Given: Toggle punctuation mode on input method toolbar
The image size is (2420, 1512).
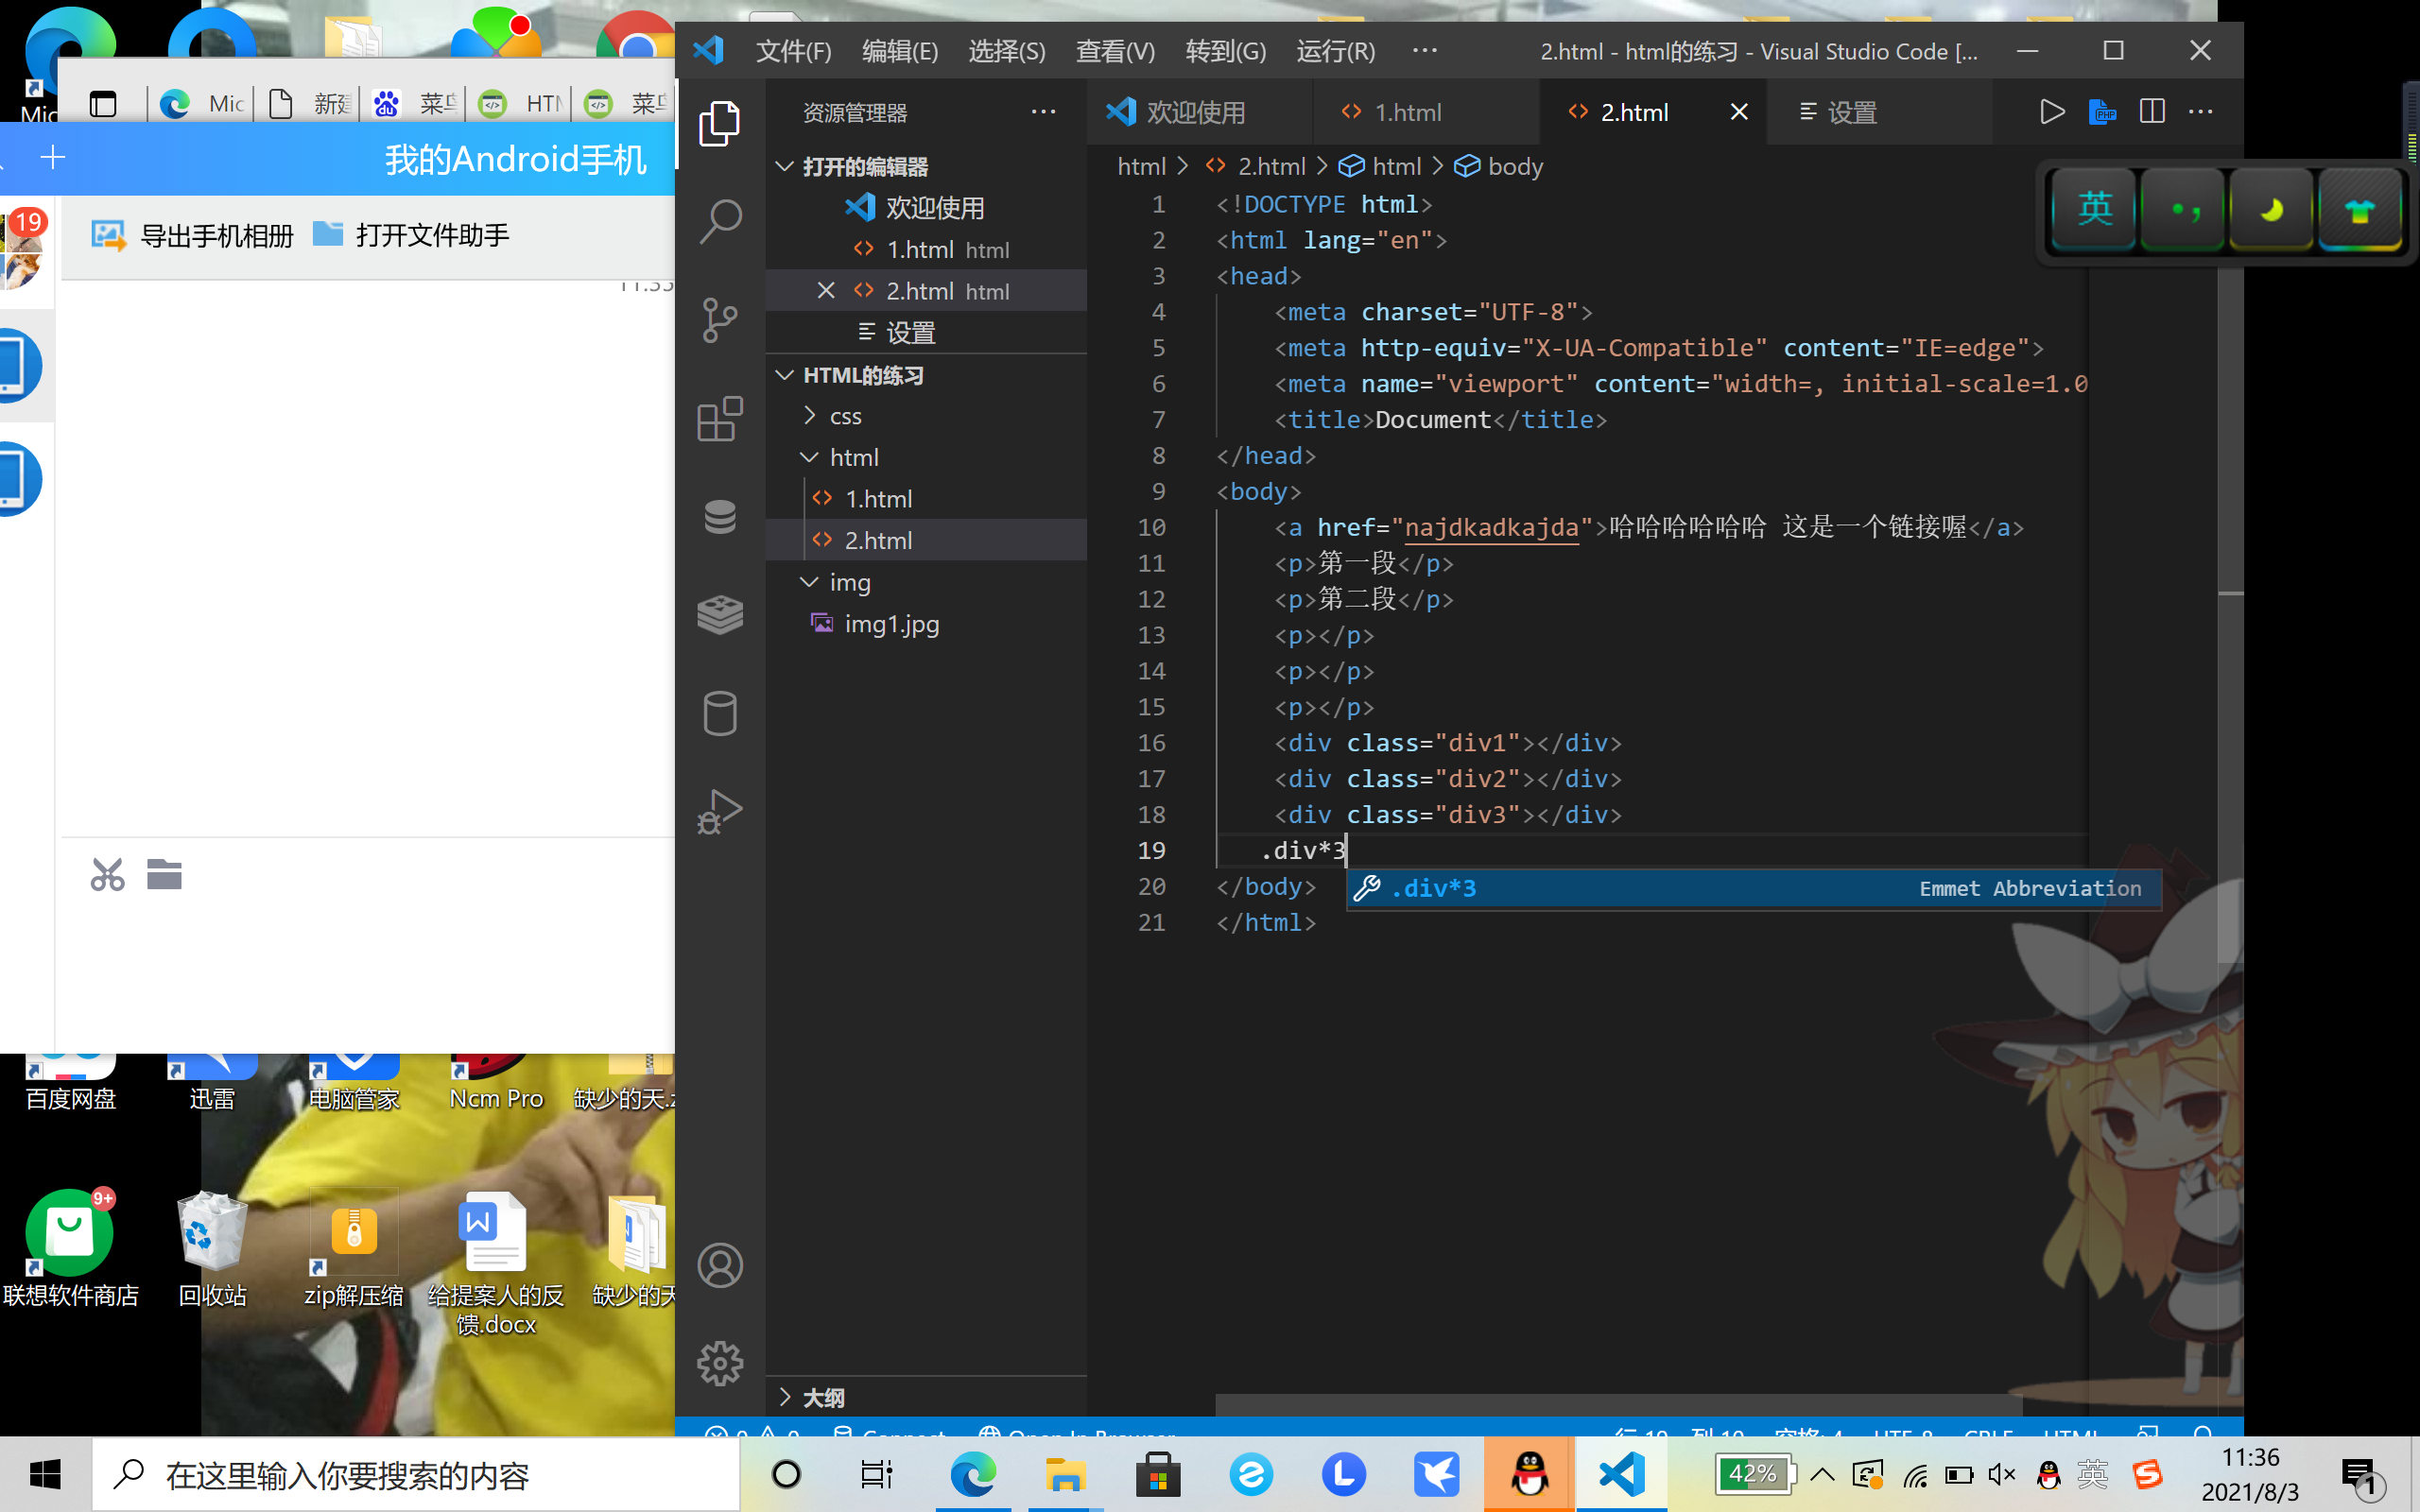Looking at the screenshot, I should point(2182,211).
